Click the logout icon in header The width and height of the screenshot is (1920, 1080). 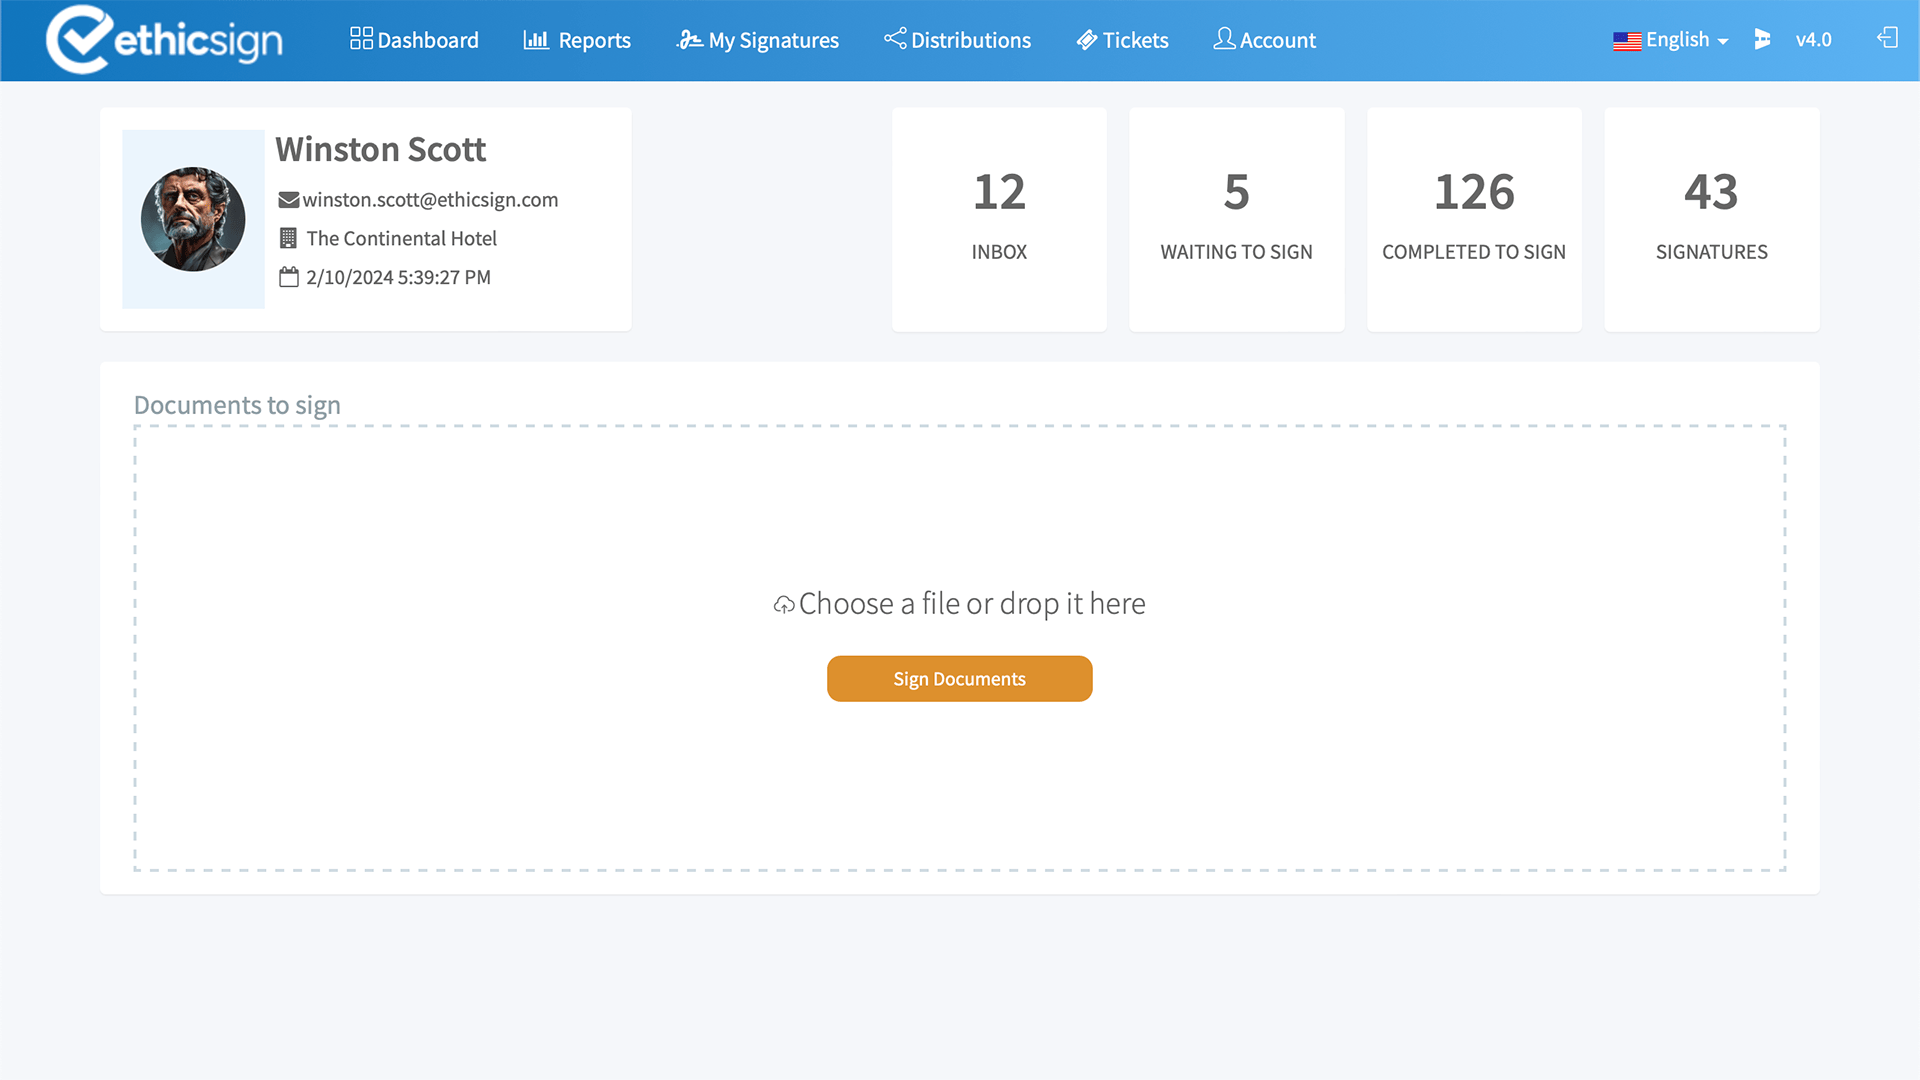tap(1887, 38)
